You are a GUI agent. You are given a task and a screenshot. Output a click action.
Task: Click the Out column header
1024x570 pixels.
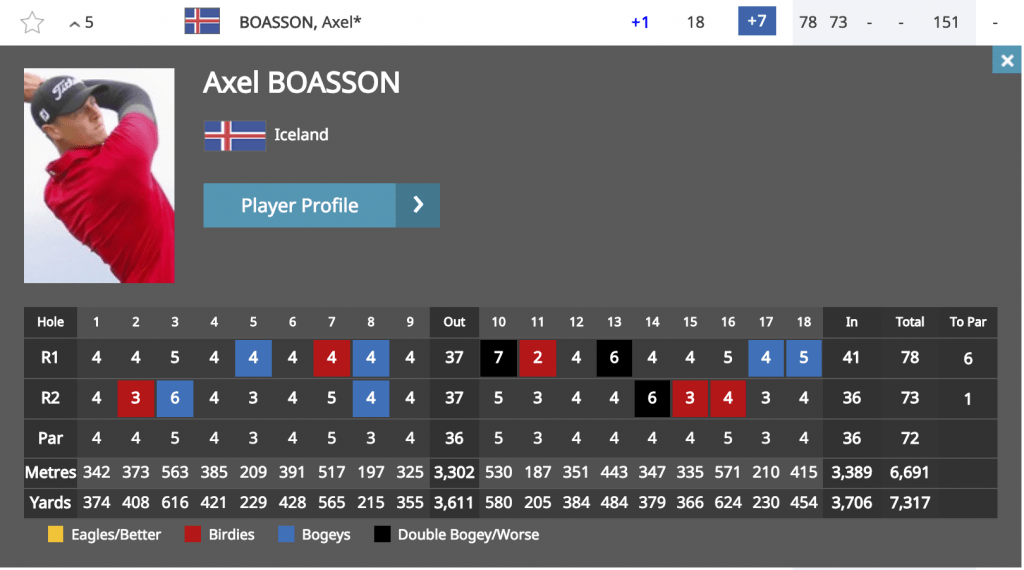tap(454, 322)
